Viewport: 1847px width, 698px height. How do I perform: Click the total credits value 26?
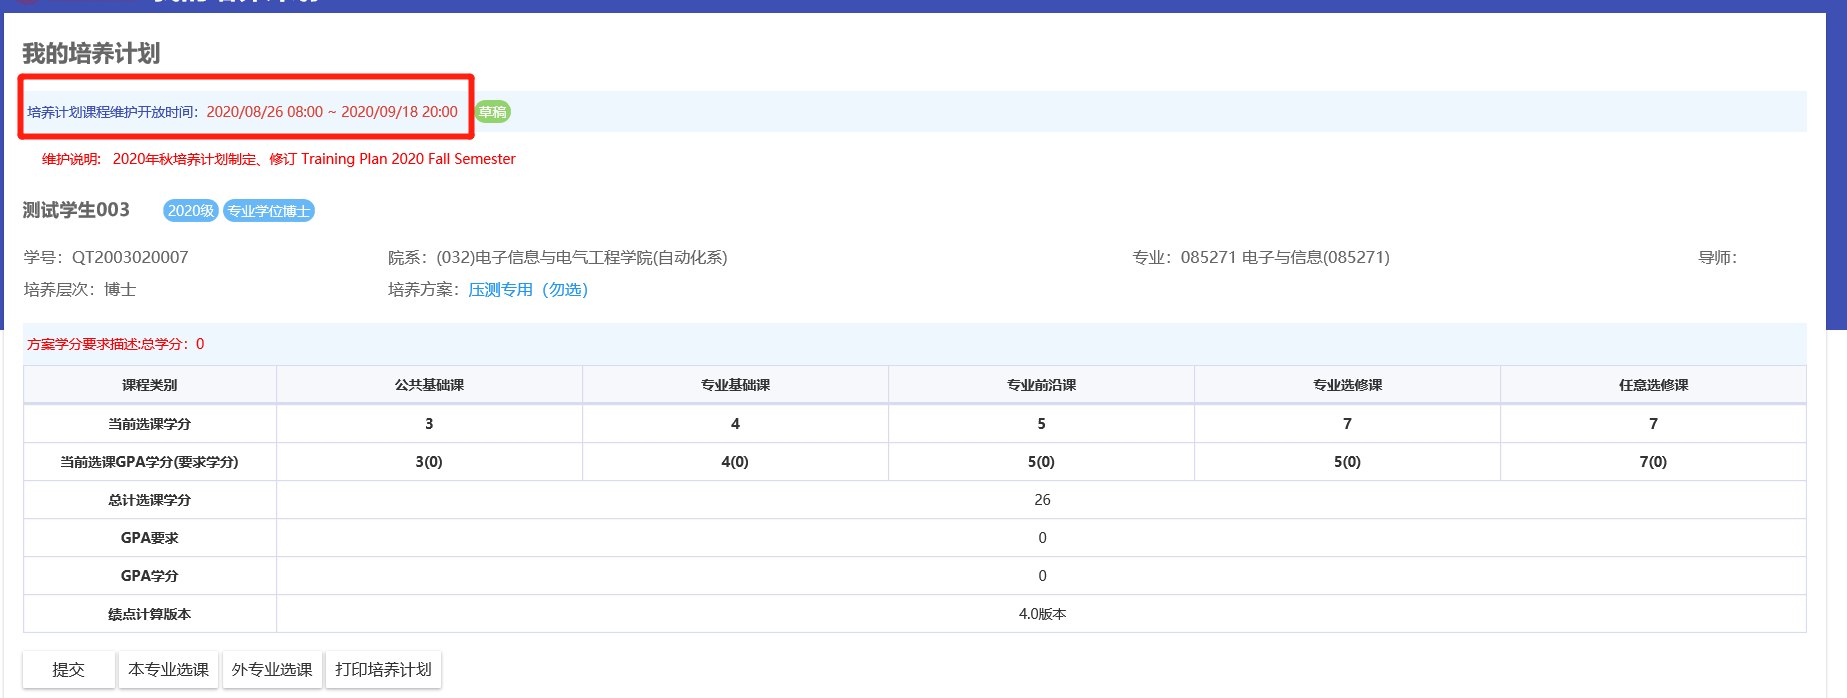point(1042,500)
